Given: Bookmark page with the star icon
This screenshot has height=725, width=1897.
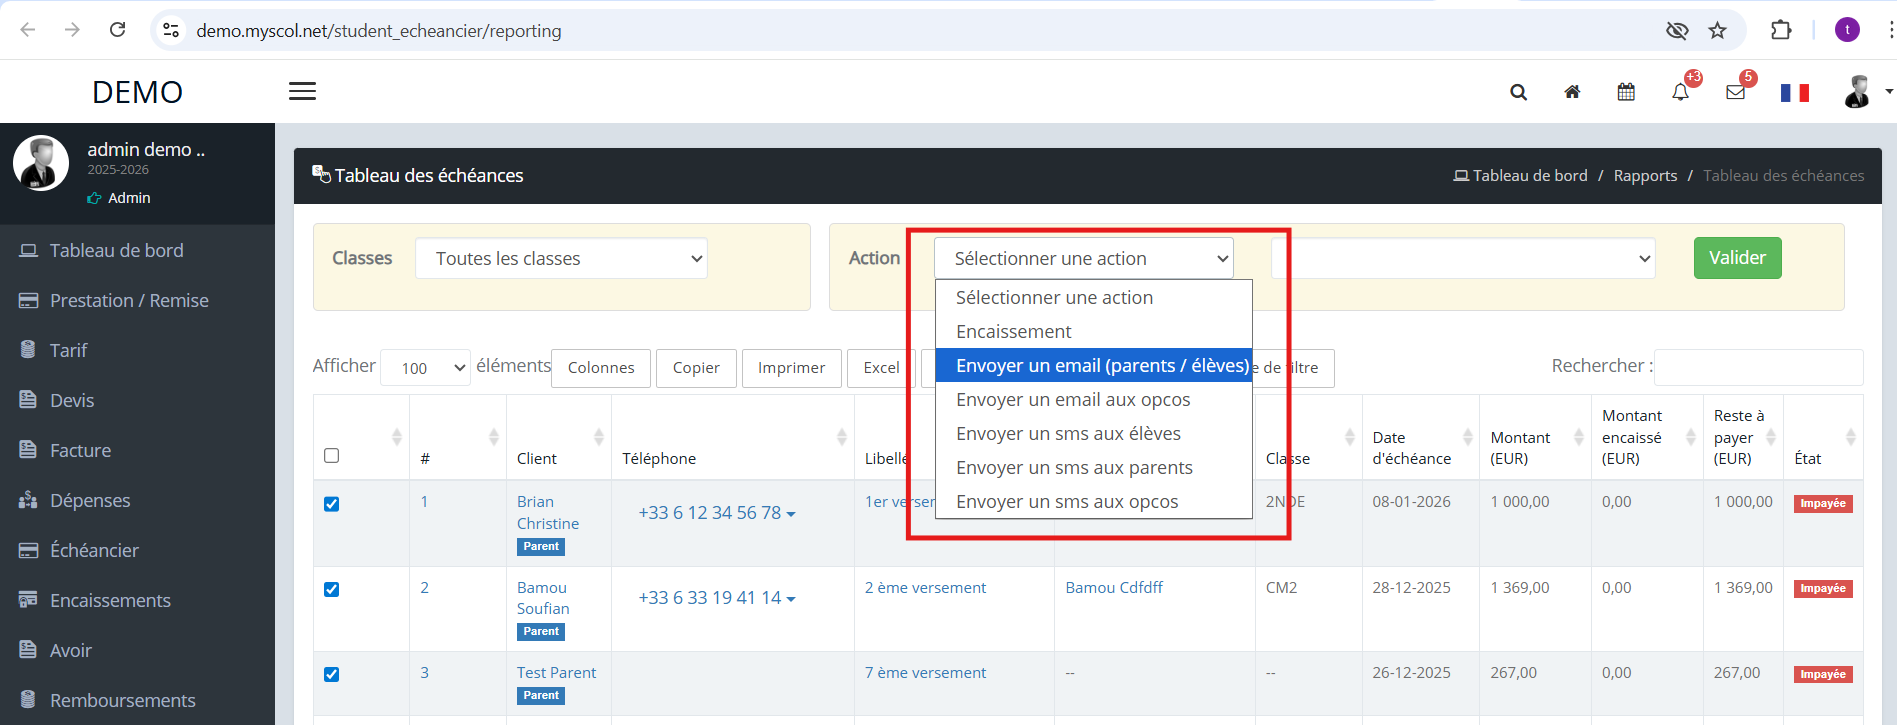Looking at the screenshot, I should point(1717,30).
